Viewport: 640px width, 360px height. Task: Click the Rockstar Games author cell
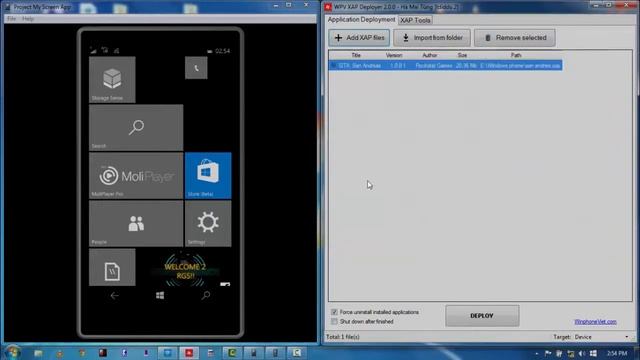(x=433, y=65)
